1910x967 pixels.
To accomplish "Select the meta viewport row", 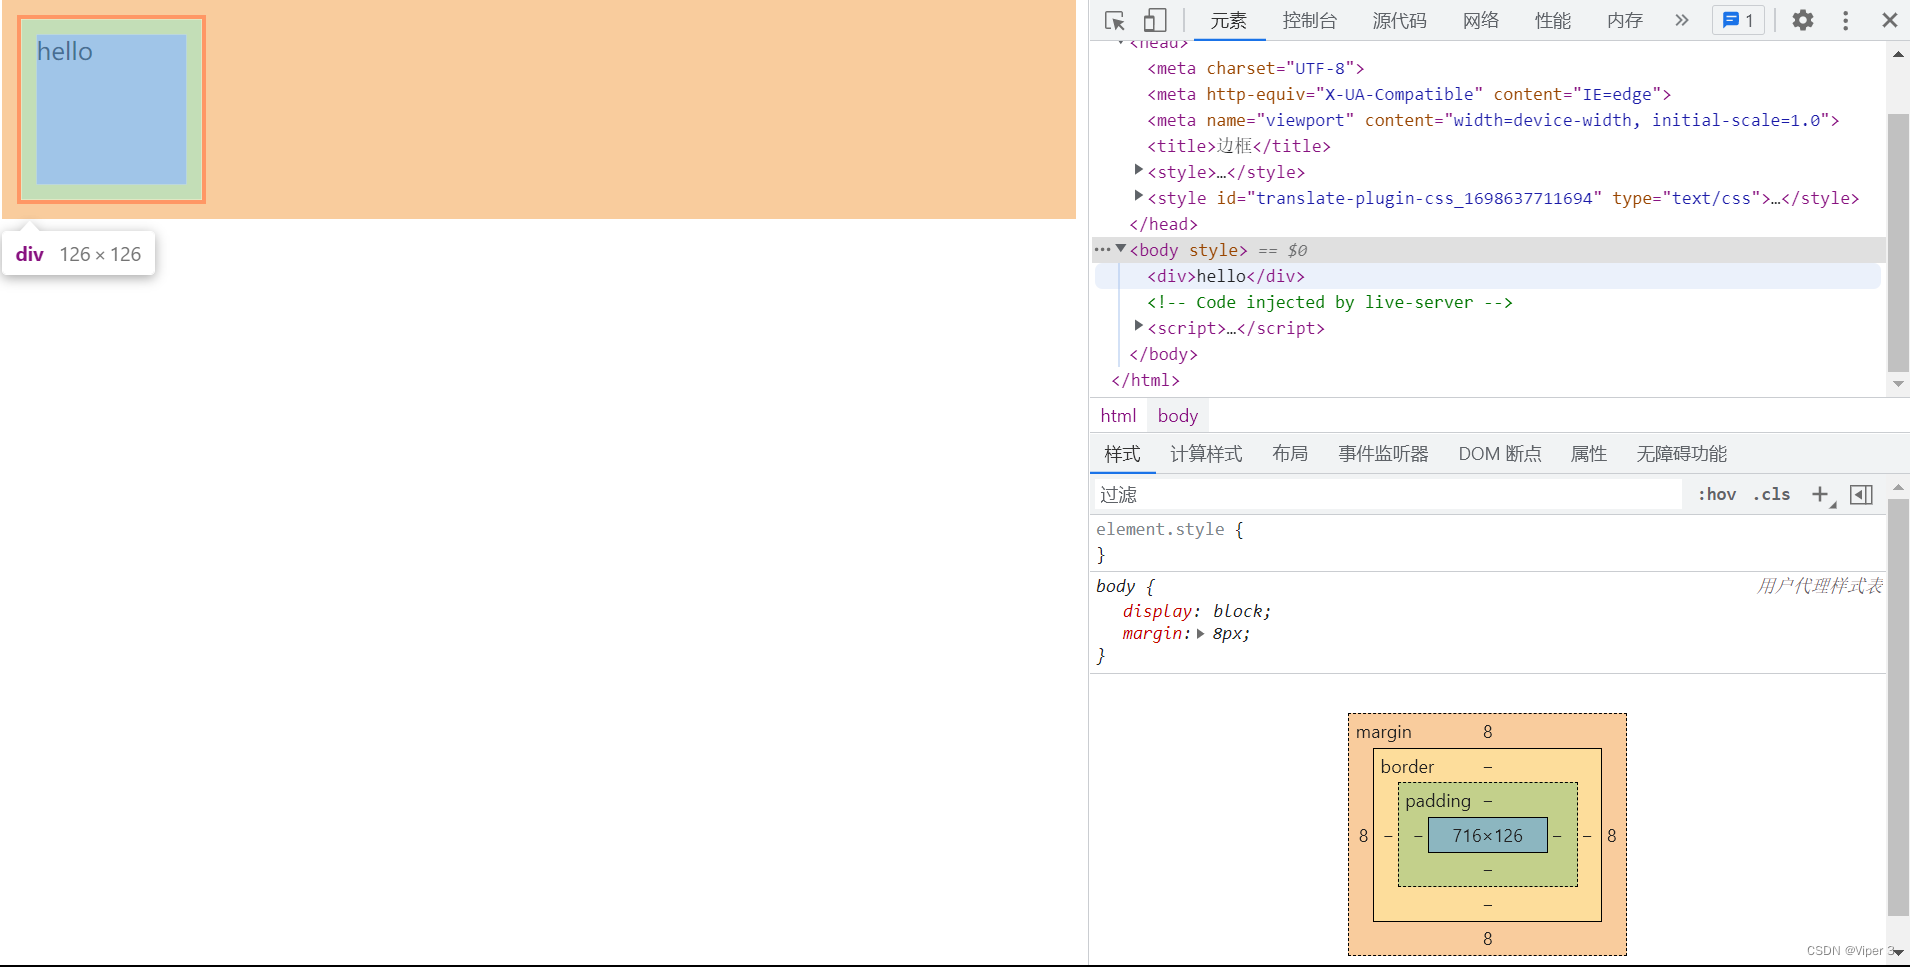I will click(x=1493, y=120).
